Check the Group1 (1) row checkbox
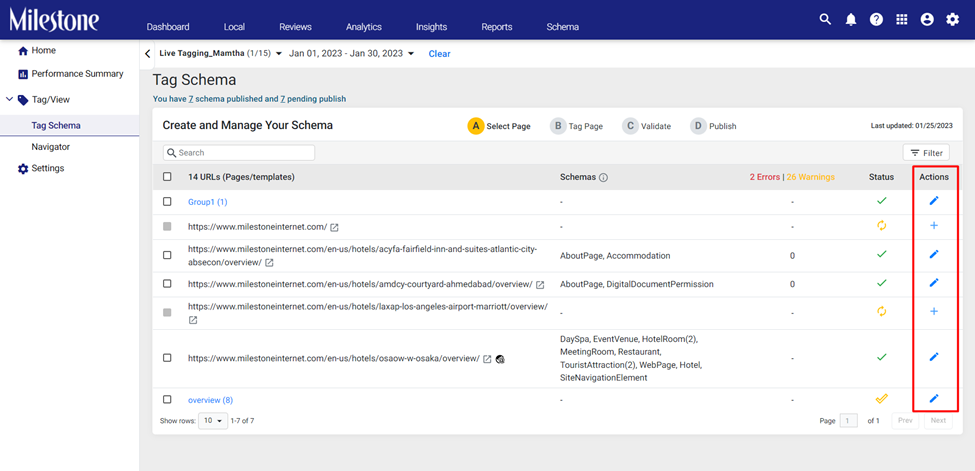The height and width of the screenshot is (471, 975). pos(167,202)
